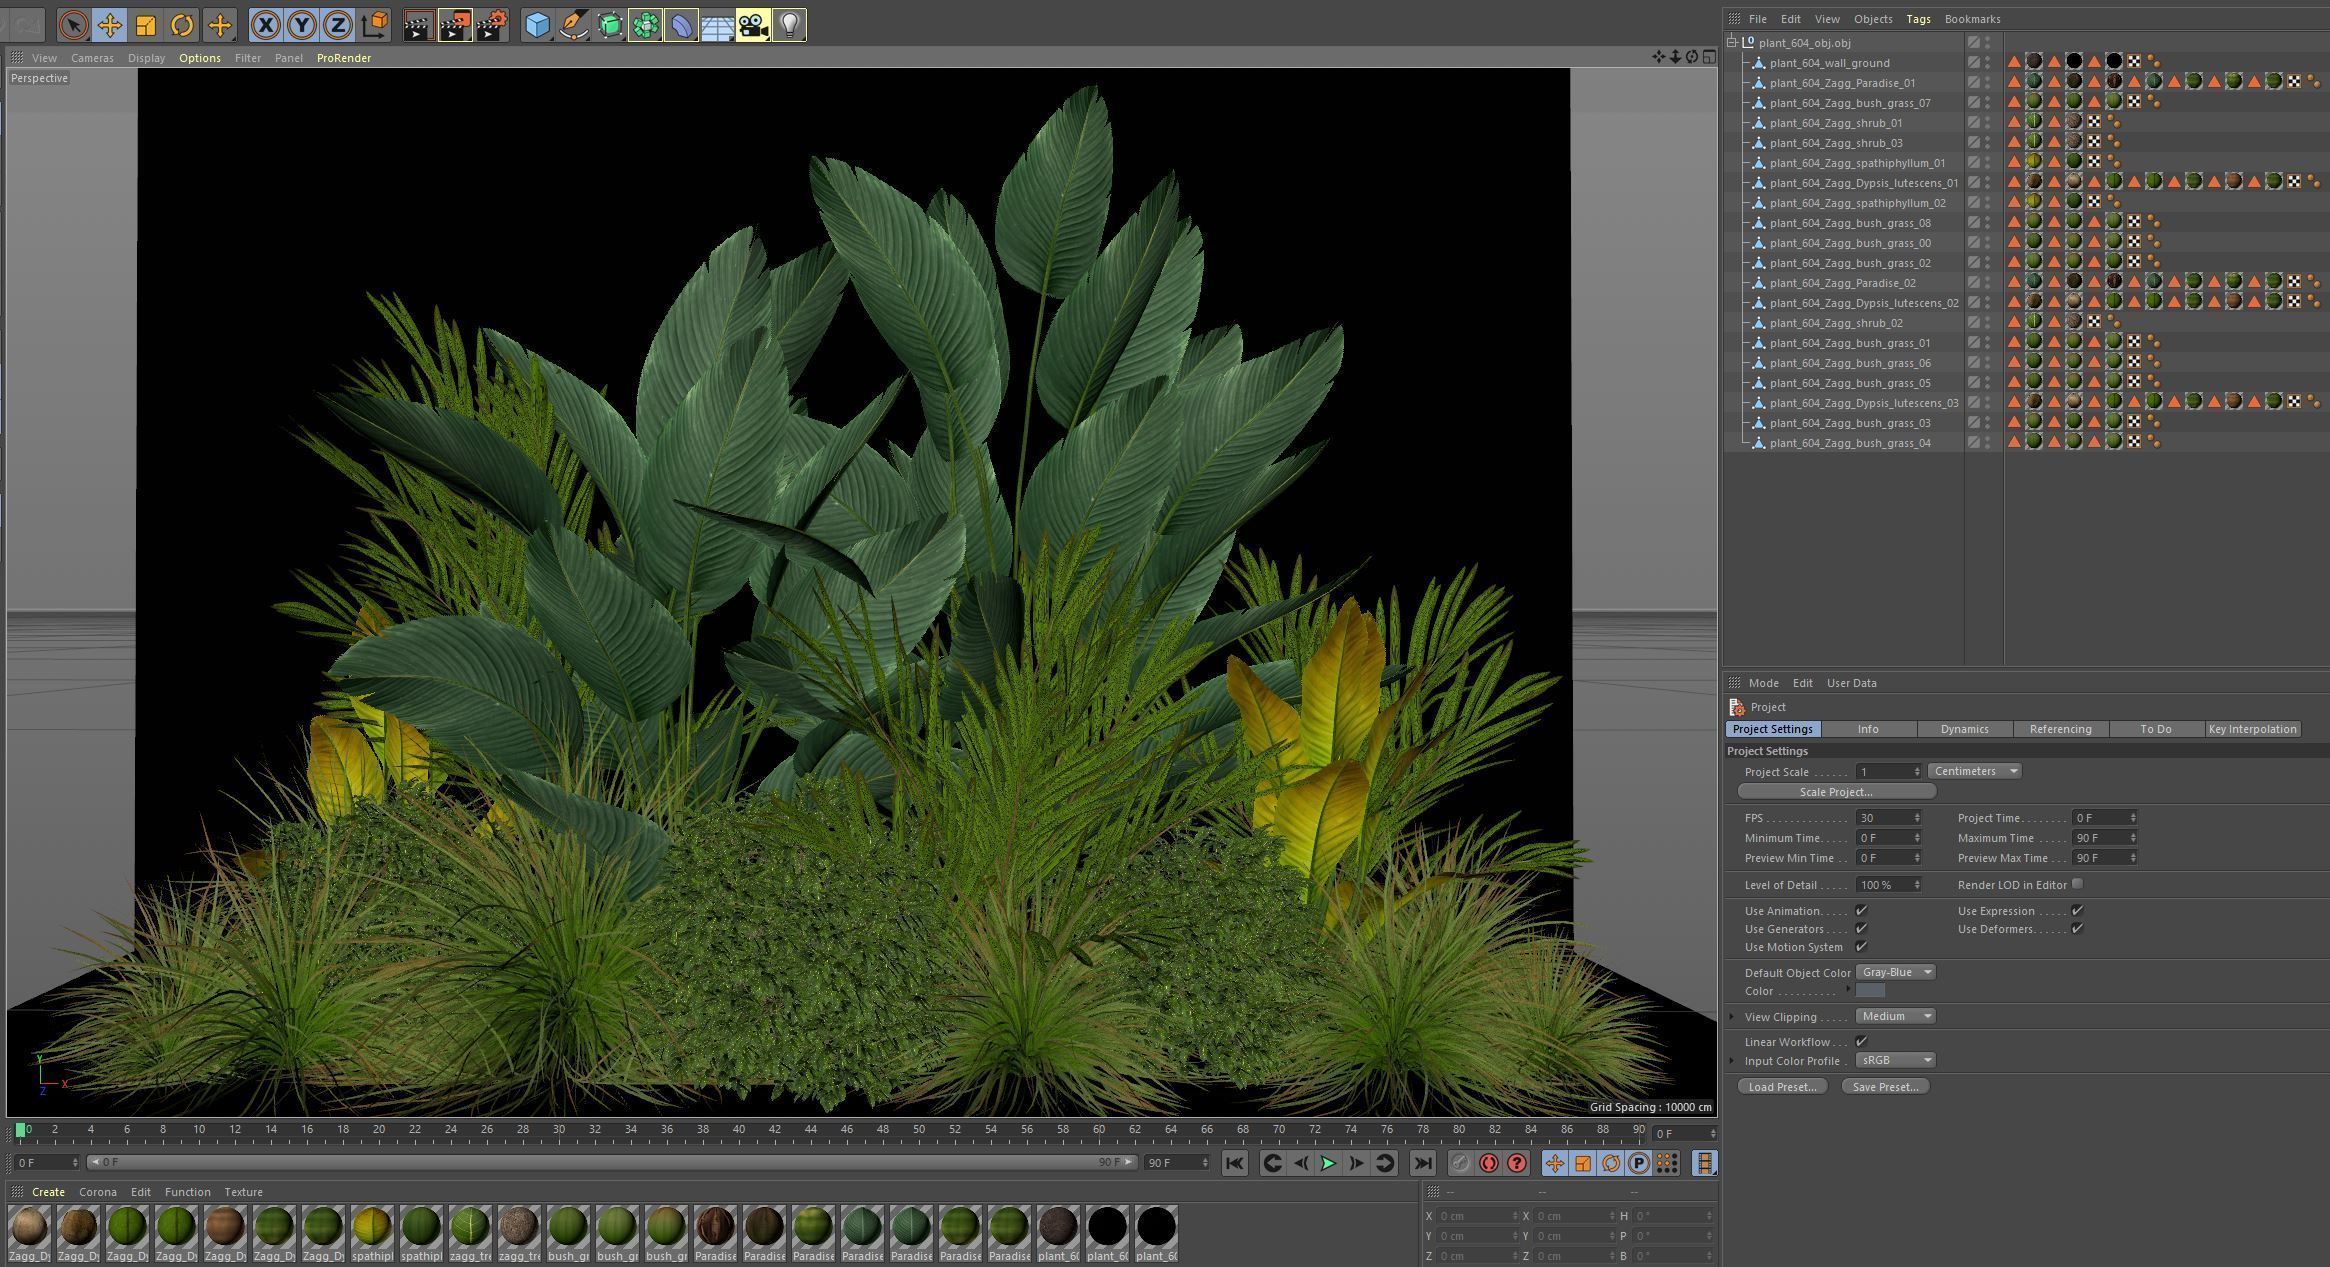The height and width of the screenshot is (1267, 2330).
Task: Select the Live Selection tool
Action: coord(73,25)
